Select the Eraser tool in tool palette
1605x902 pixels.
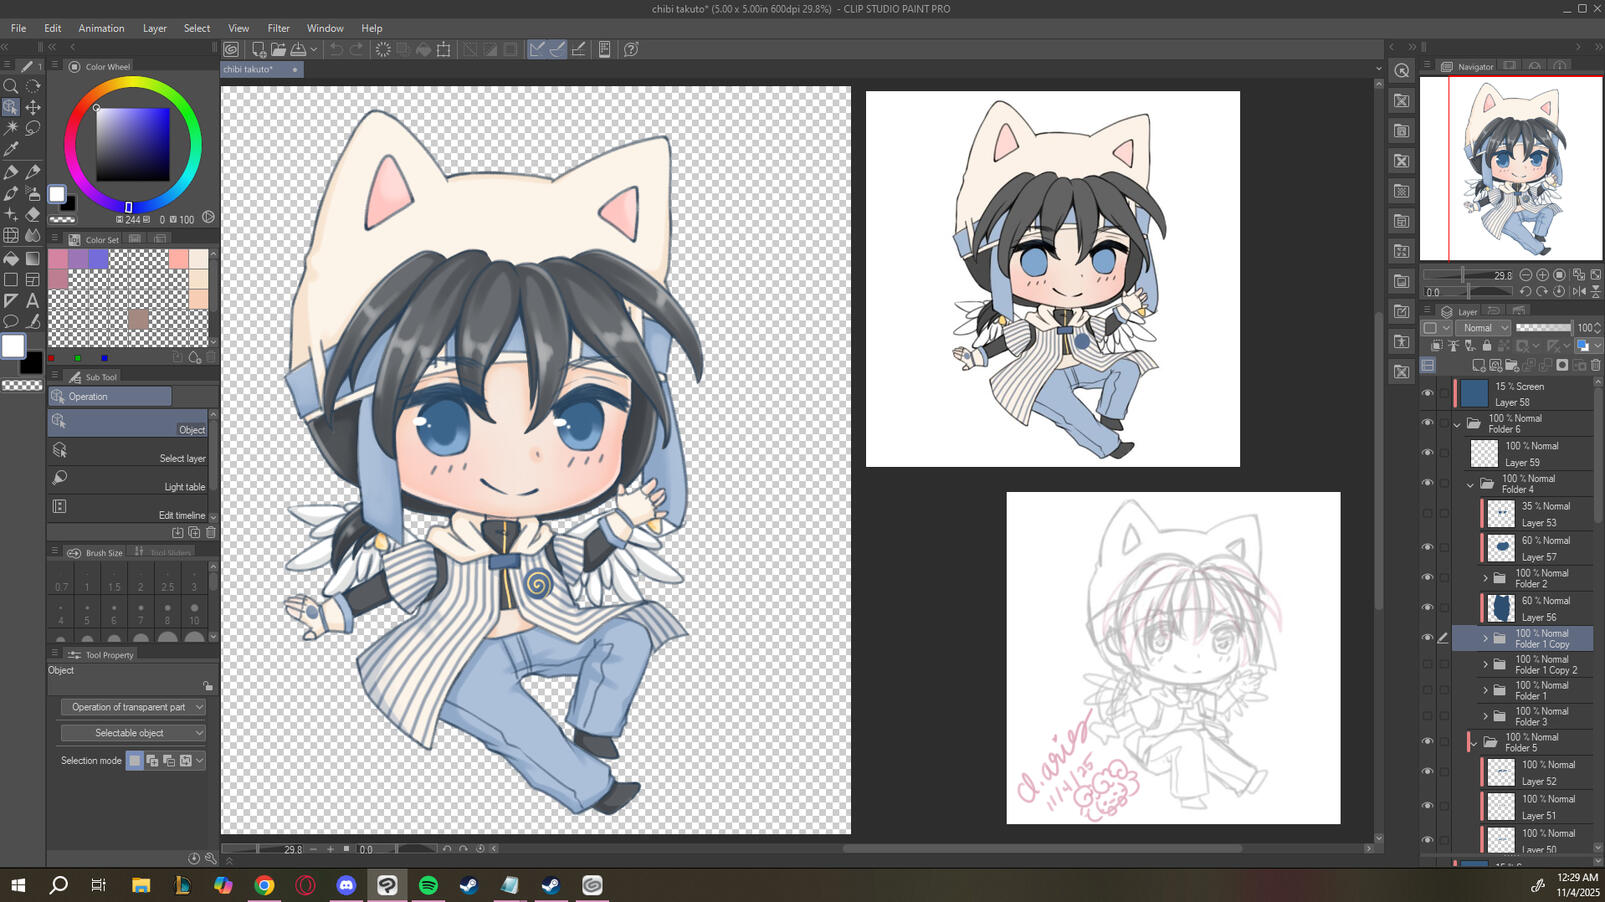point(33,214)
